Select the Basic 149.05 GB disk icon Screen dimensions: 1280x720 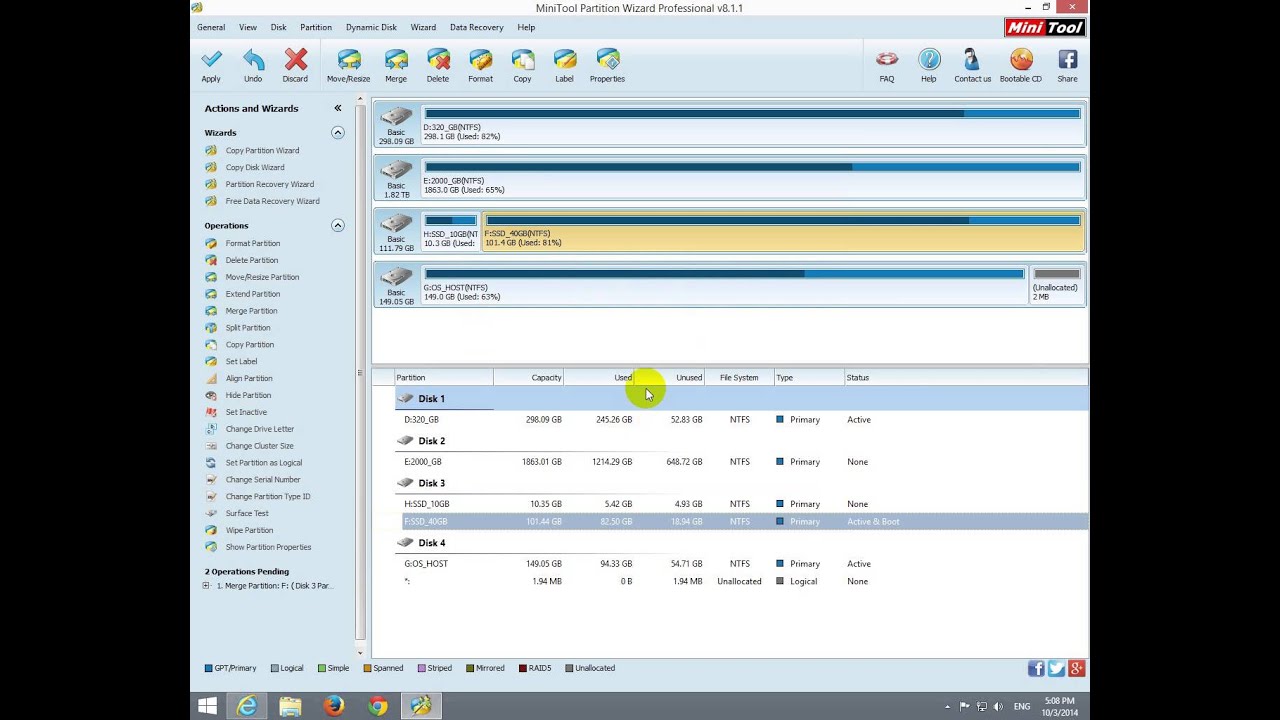point(396,285)
